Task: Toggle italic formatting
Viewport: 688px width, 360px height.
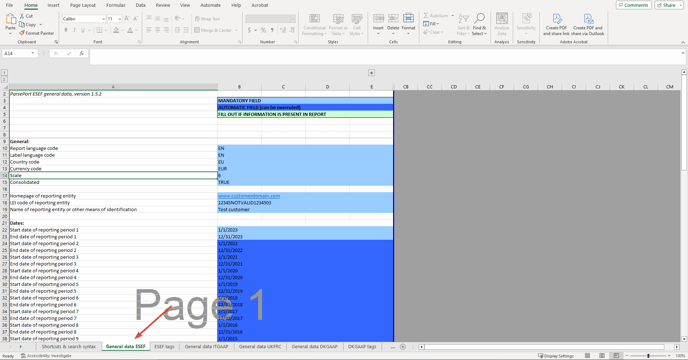Action: pyautogui.click(x=74, y=30)
